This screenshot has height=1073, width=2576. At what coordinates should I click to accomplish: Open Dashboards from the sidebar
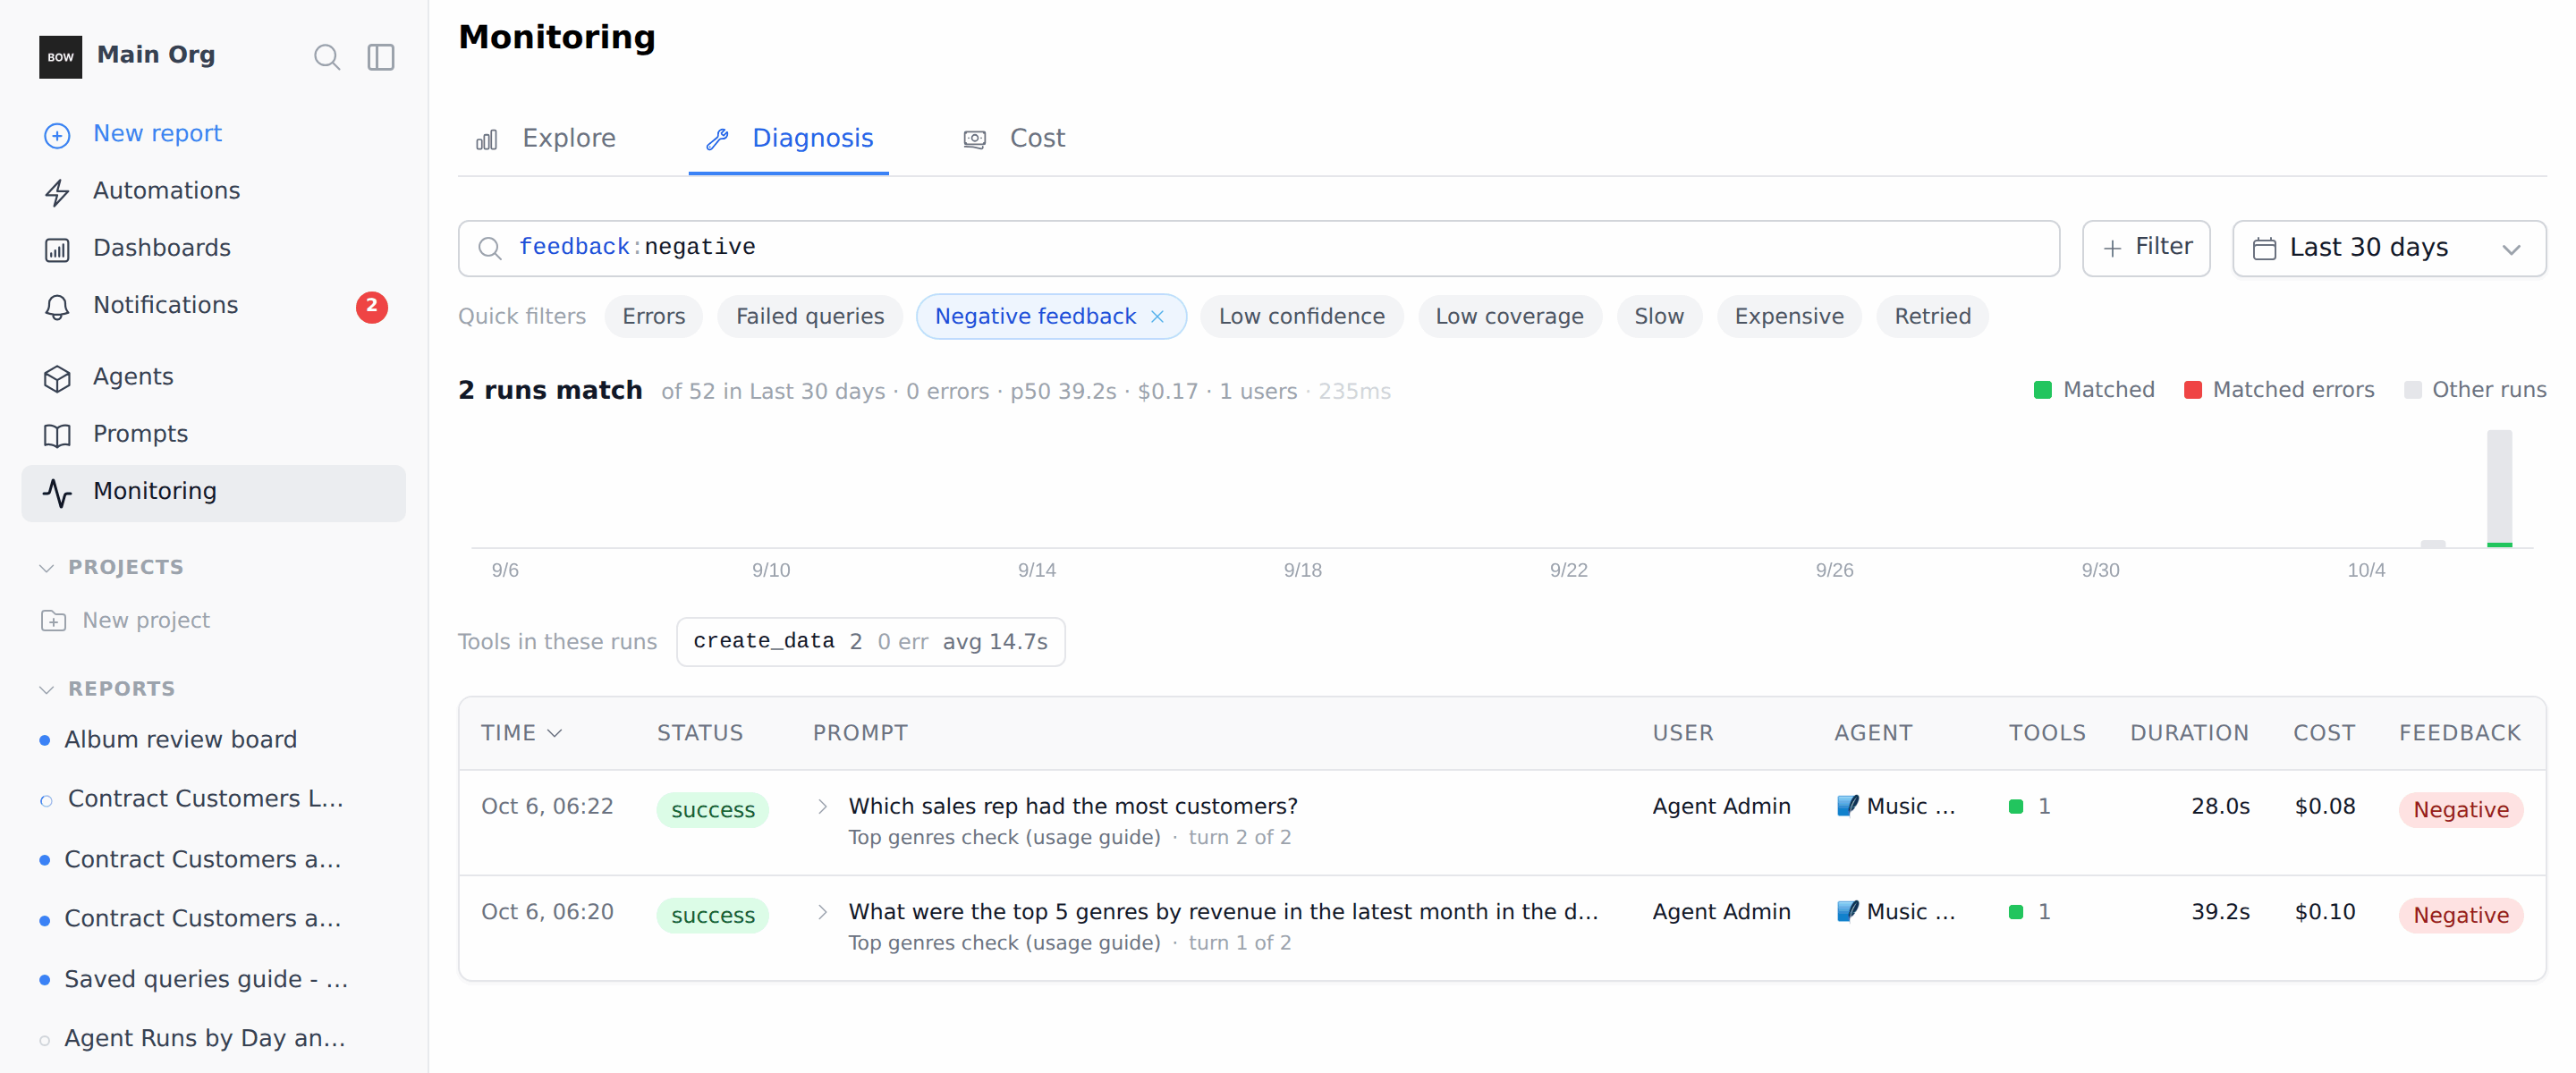tap(213, 249)
